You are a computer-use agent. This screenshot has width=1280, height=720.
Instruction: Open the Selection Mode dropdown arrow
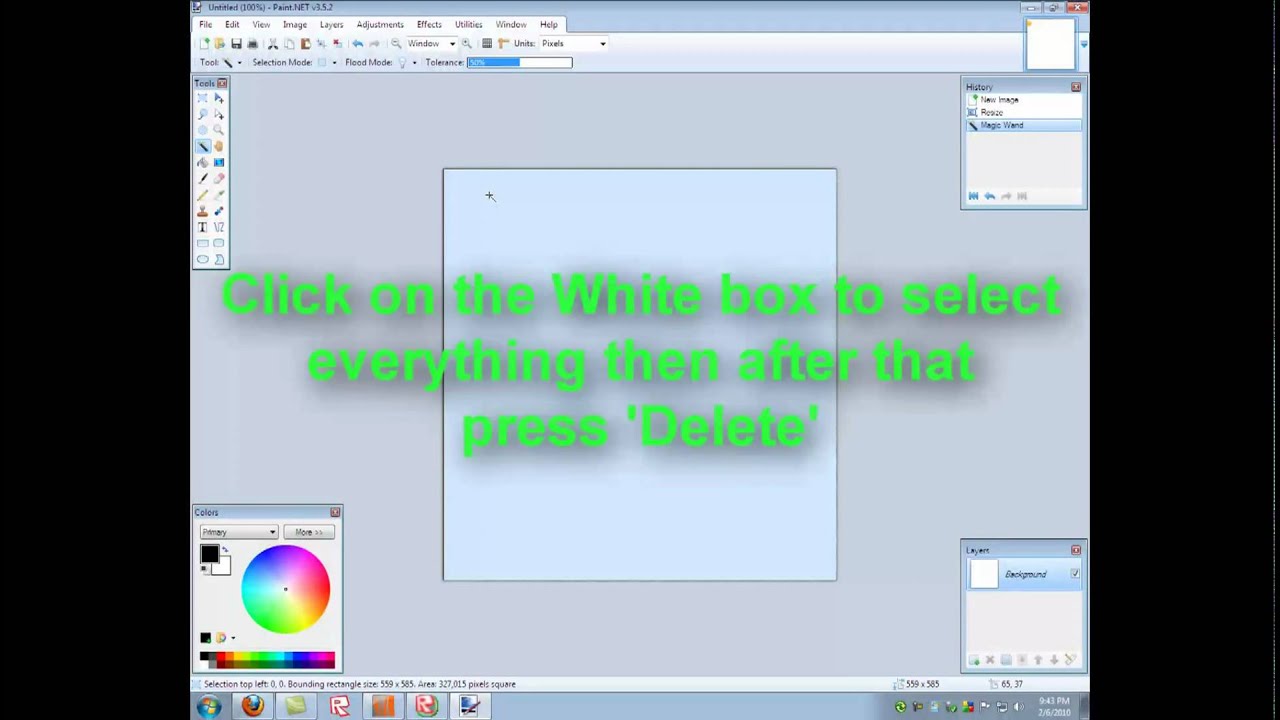[x=335, y=62]
